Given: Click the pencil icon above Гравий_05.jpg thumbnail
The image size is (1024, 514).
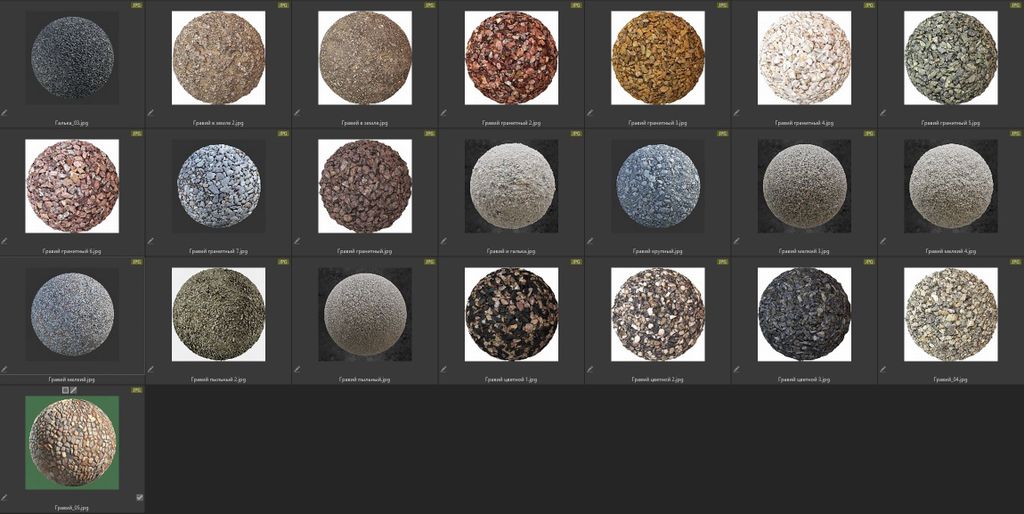Looking at the screenshot, I should [74, 390].
